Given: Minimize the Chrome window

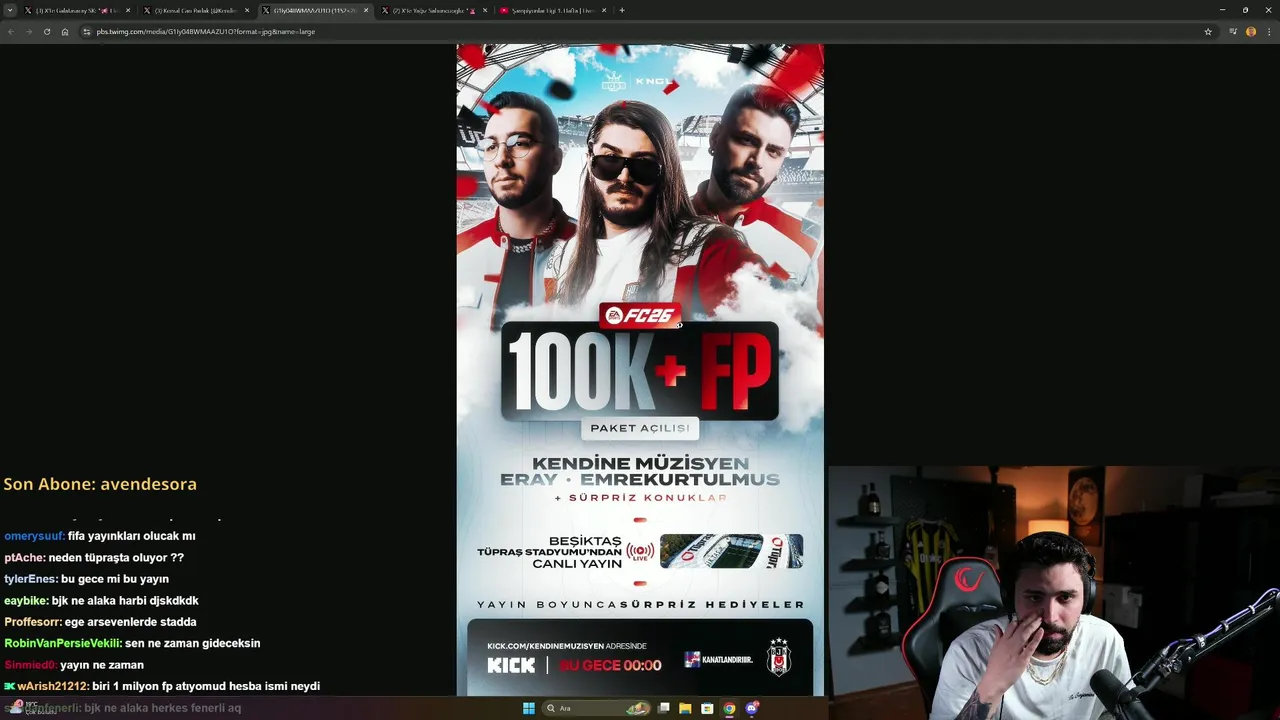Looking at the screenshot, I should point(1222,10).
